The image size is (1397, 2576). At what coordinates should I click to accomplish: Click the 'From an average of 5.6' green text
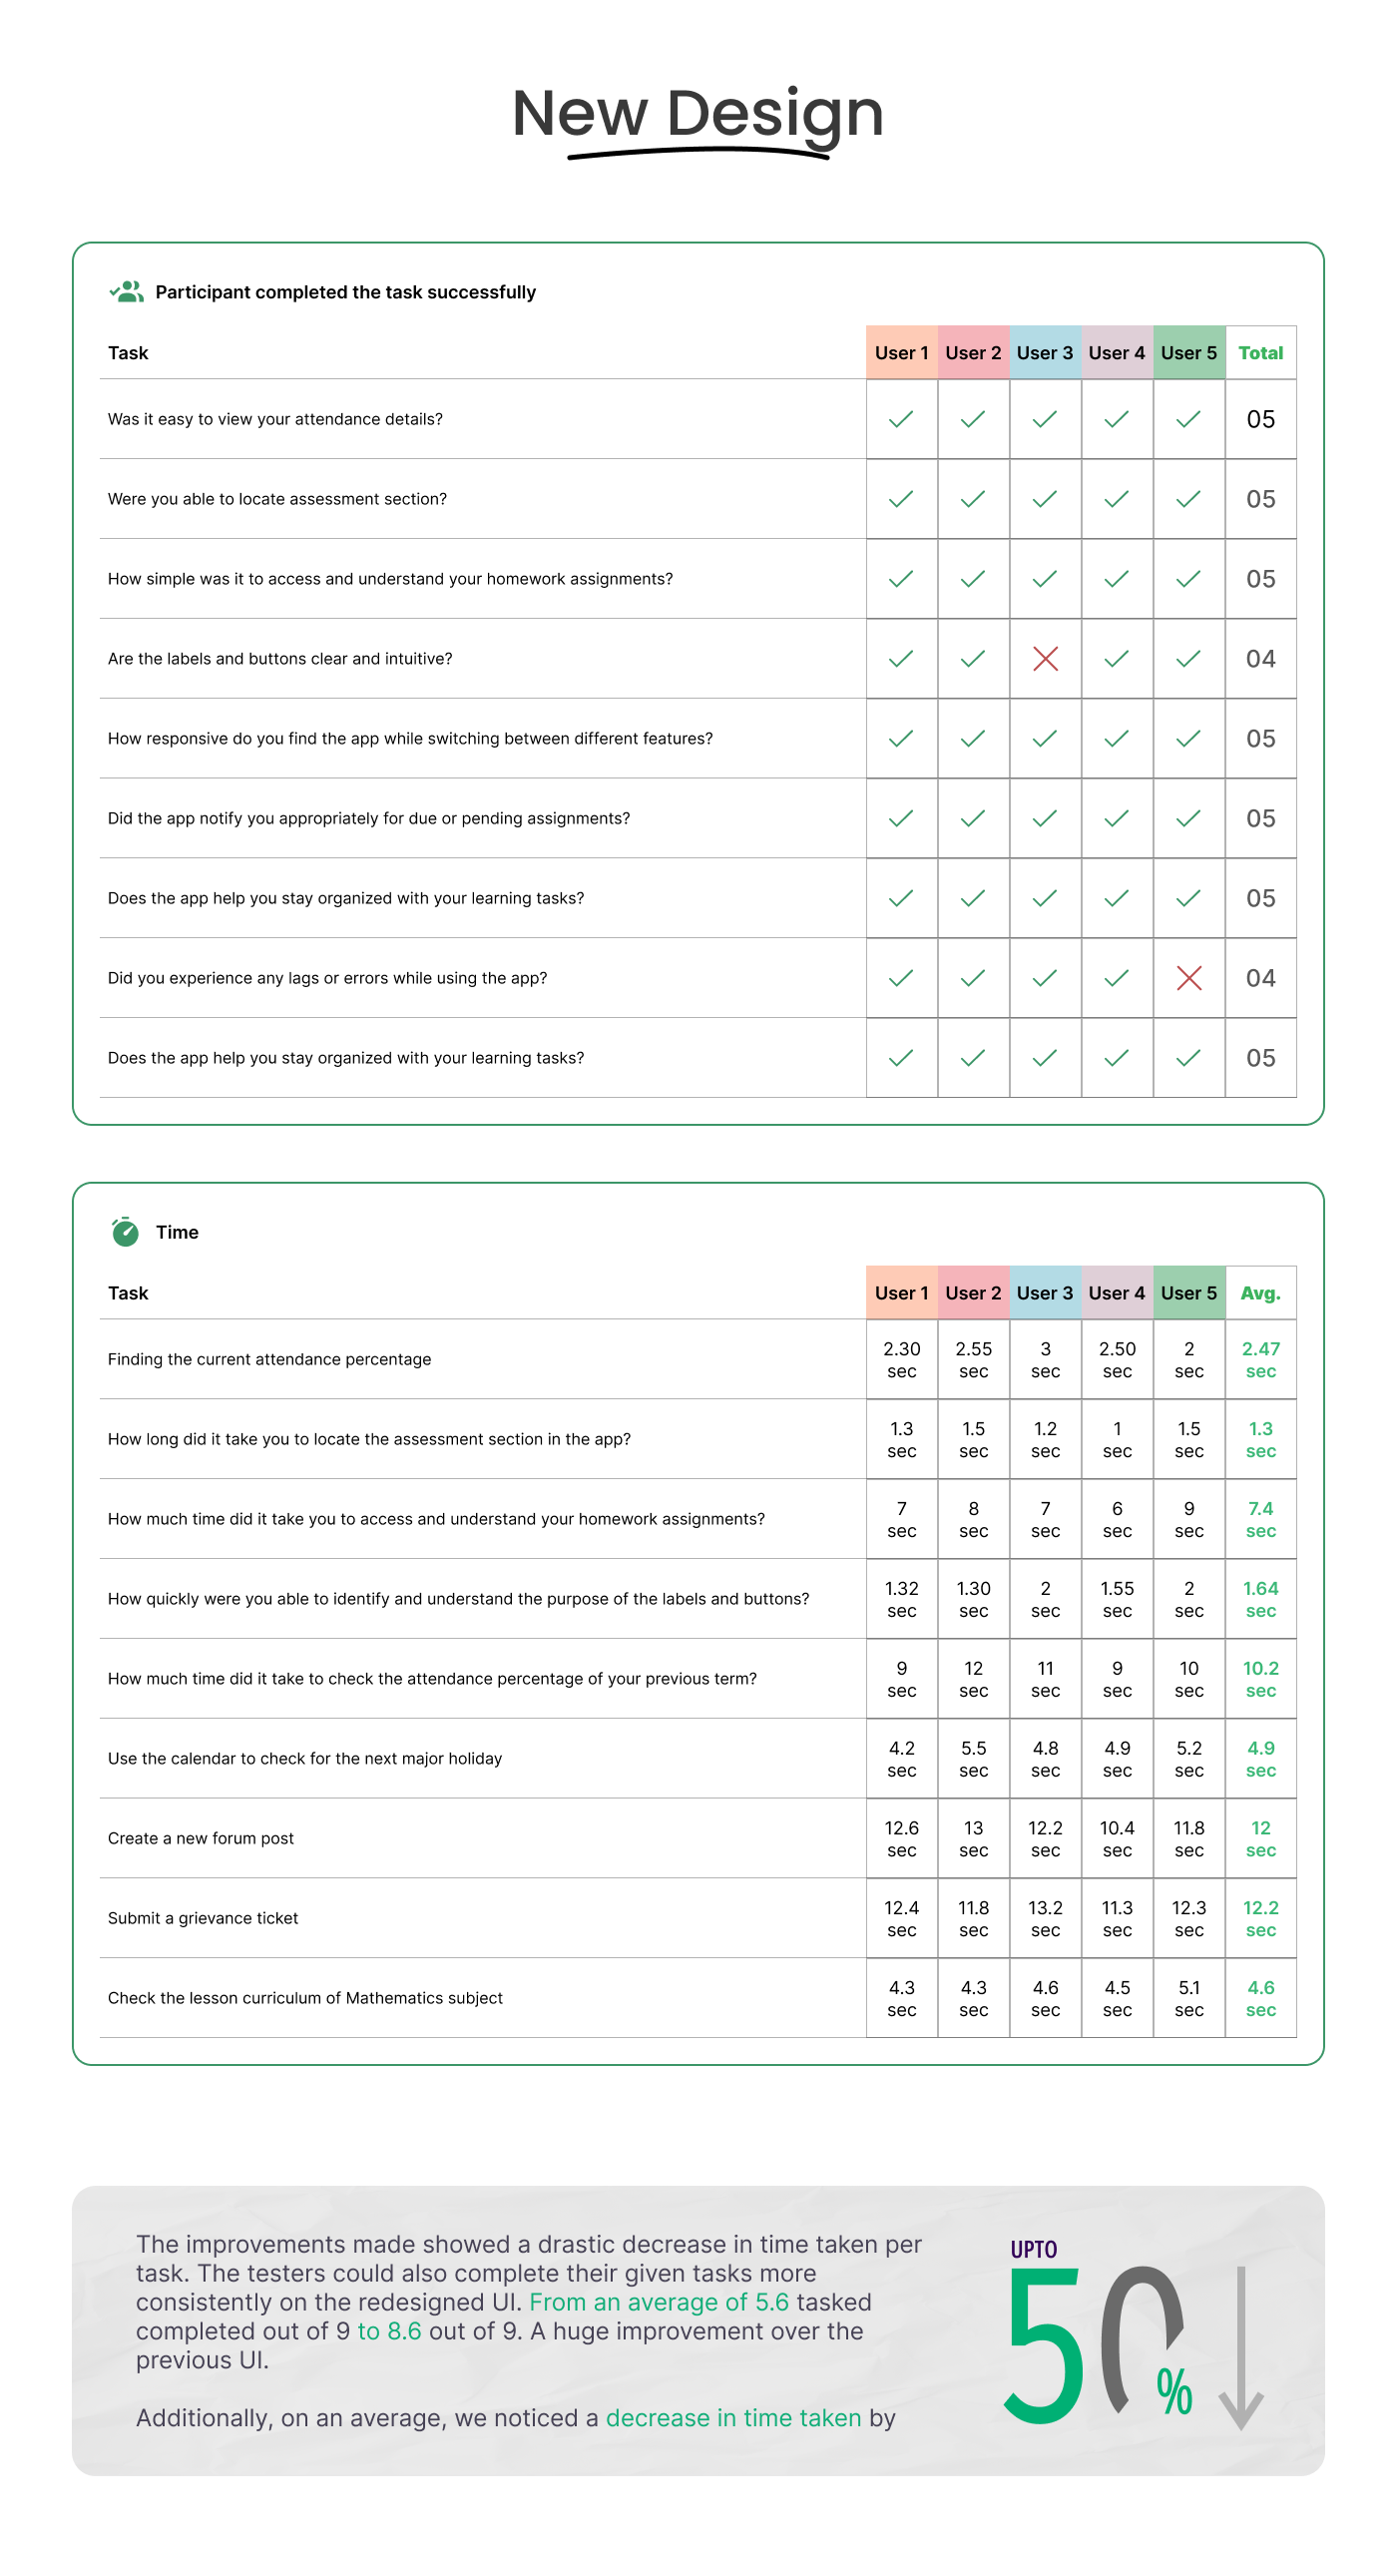(x=659, y=2302)
